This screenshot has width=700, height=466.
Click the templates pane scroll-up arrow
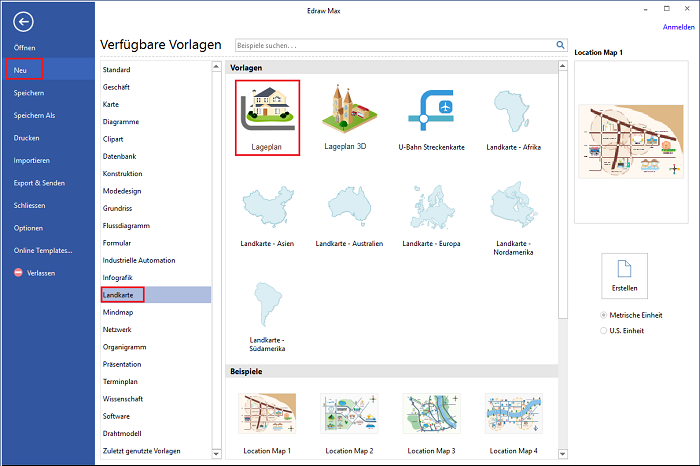(x=563, y=66)
